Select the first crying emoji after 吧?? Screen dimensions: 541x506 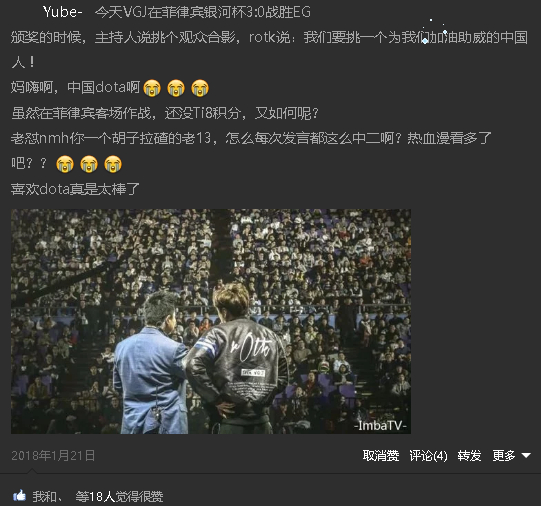65,164
